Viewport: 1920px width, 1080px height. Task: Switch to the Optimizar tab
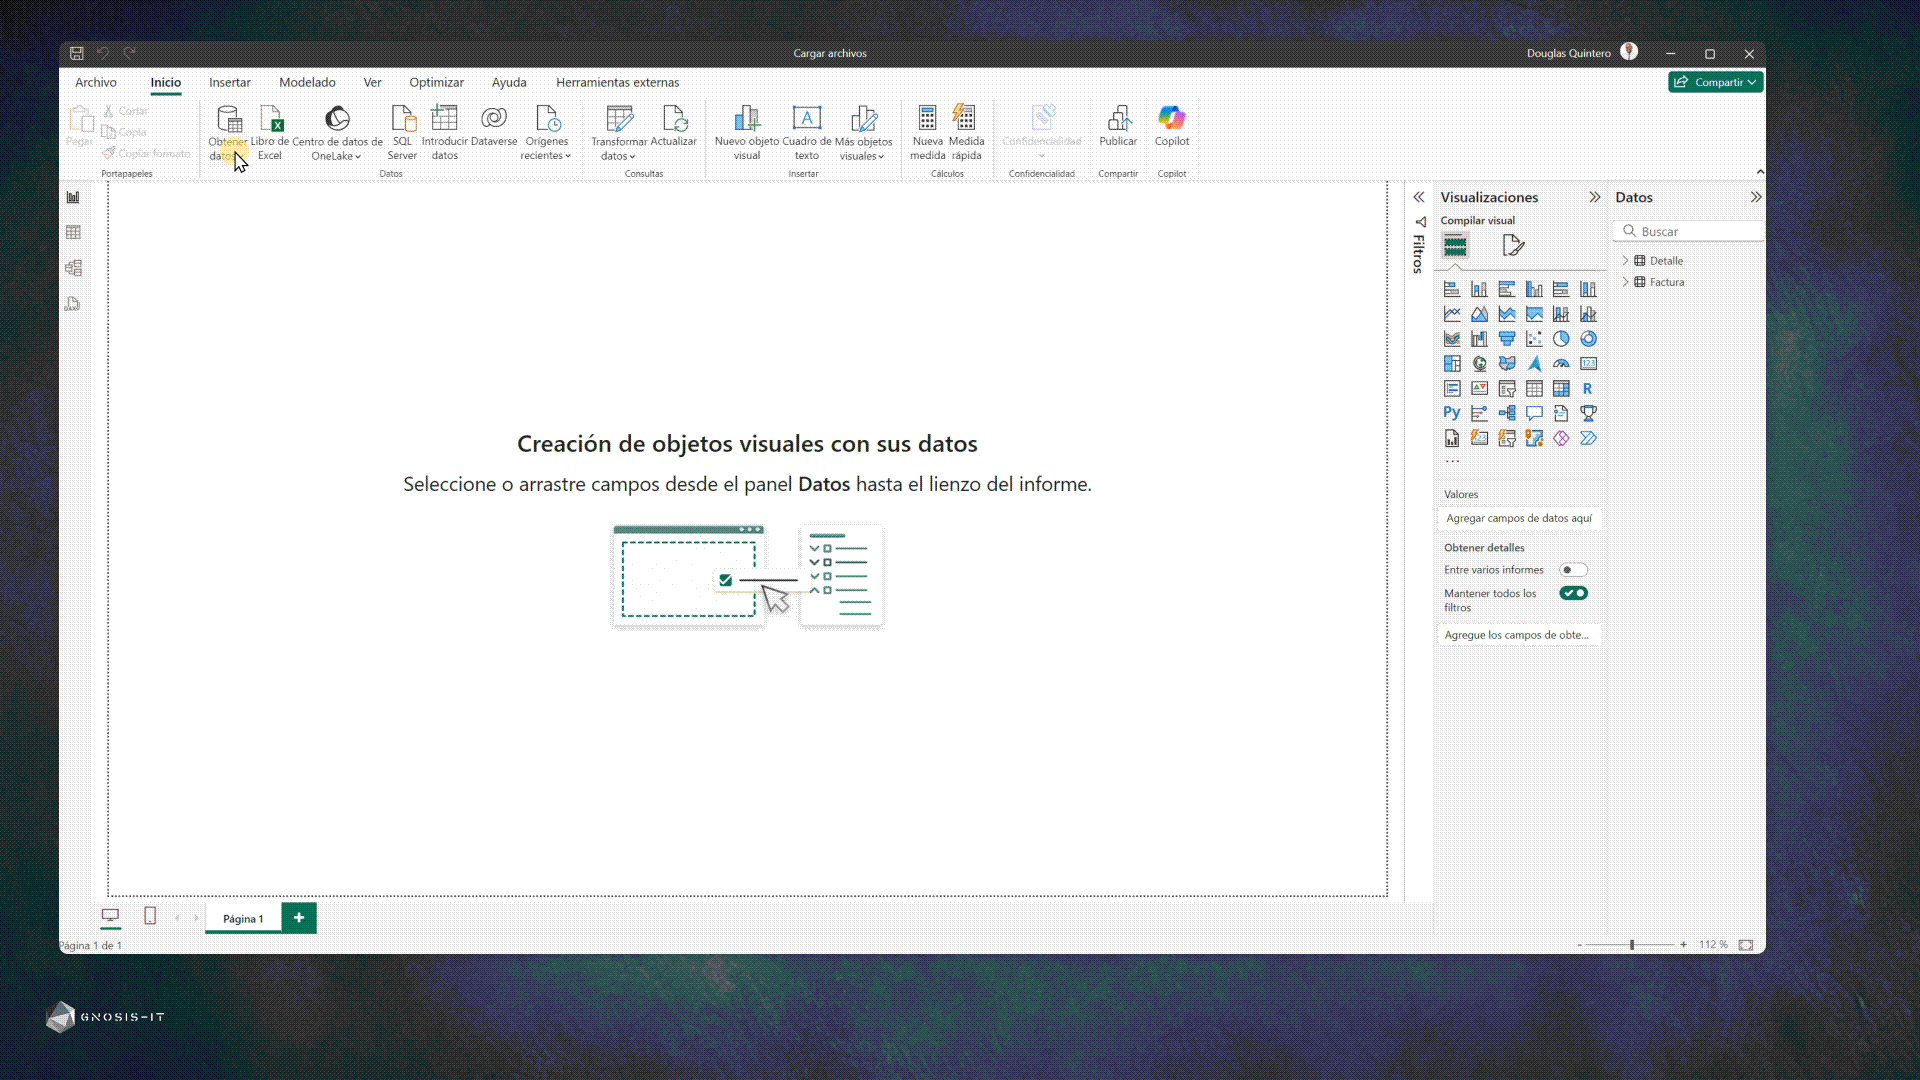tap(436, 82)
